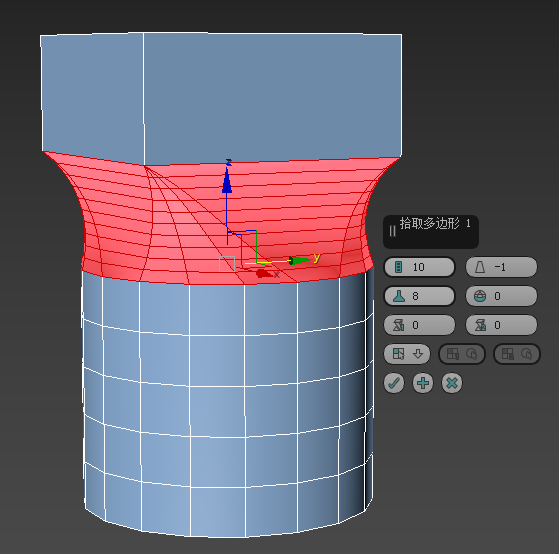Click the Segments spinner icon
The width and height of the screenshot is (559, 554).
pos(398,267)
